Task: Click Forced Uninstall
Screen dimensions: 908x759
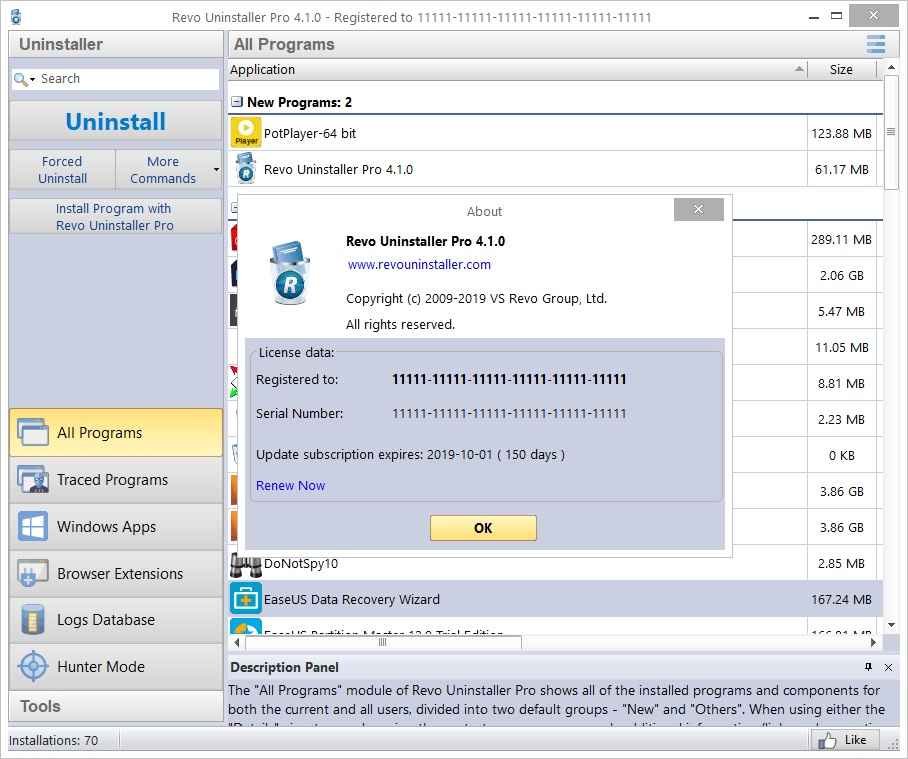Action: pos(63,170)
